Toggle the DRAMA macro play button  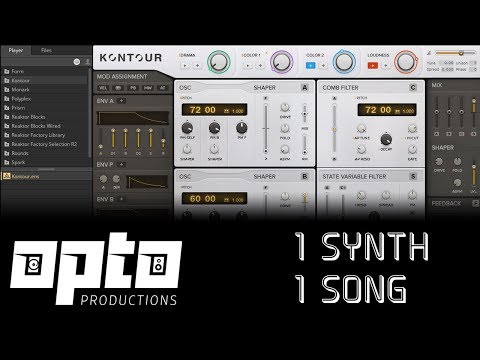[x=184, y=65]
